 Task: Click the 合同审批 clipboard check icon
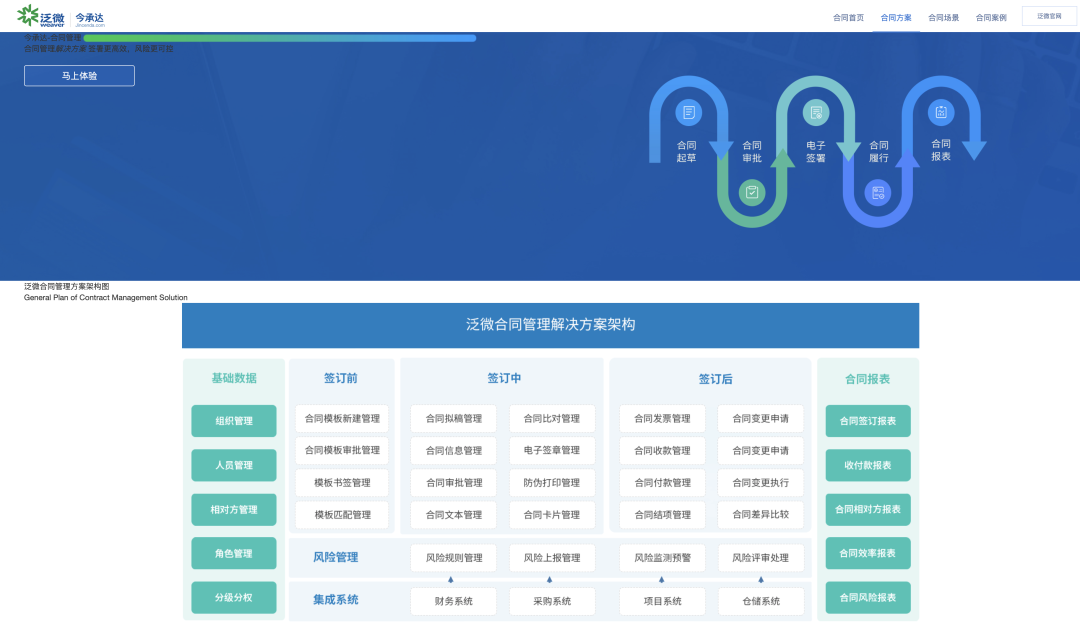(x=751, y=192)
